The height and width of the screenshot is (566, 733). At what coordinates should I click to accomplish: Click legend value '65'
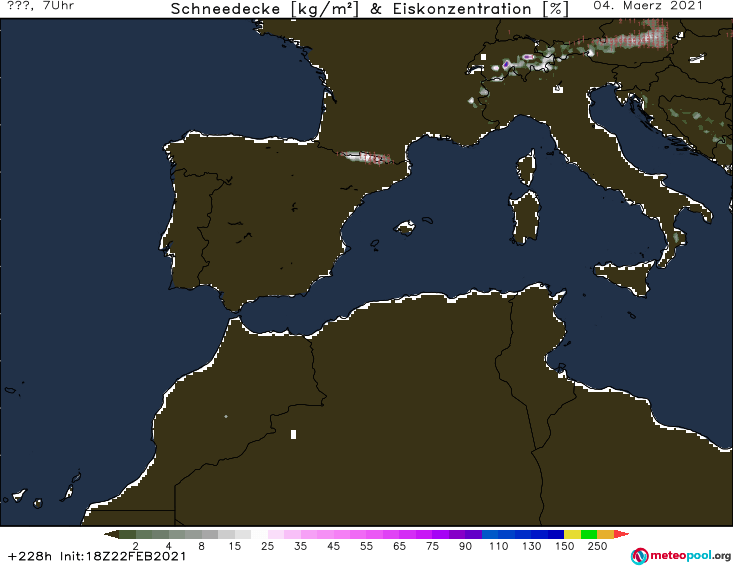point(399,546)
